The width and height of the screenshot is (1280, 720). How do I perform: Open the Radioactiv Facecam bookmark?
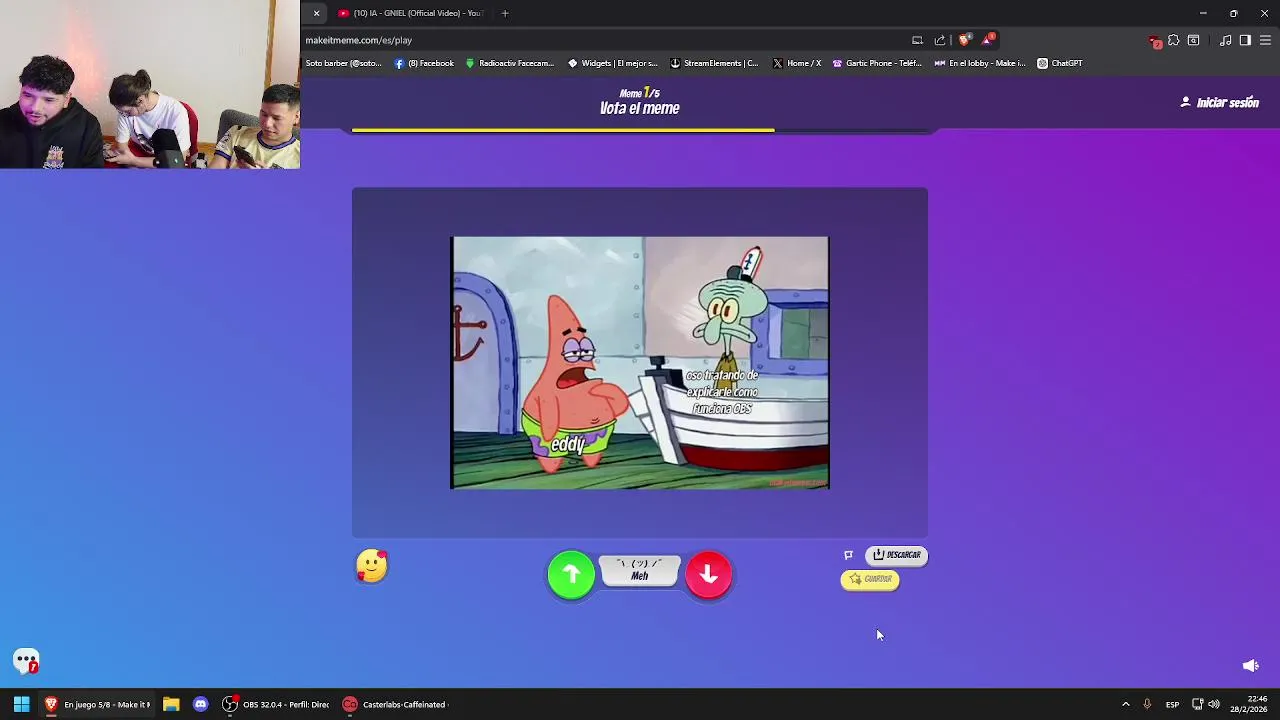tap(509, 63)
